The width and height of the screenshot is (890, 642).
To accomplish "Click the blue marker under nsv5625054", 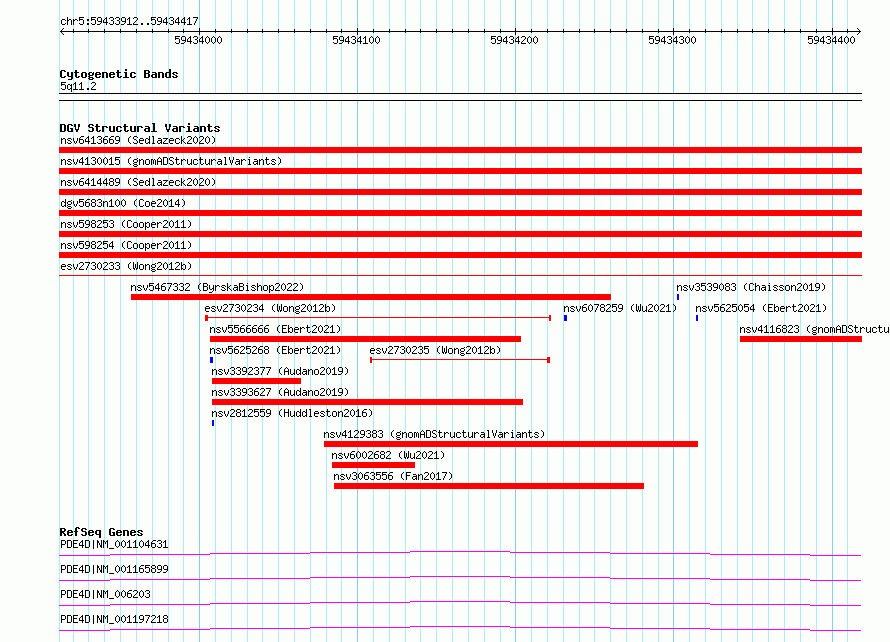I will tap(697, 318).
